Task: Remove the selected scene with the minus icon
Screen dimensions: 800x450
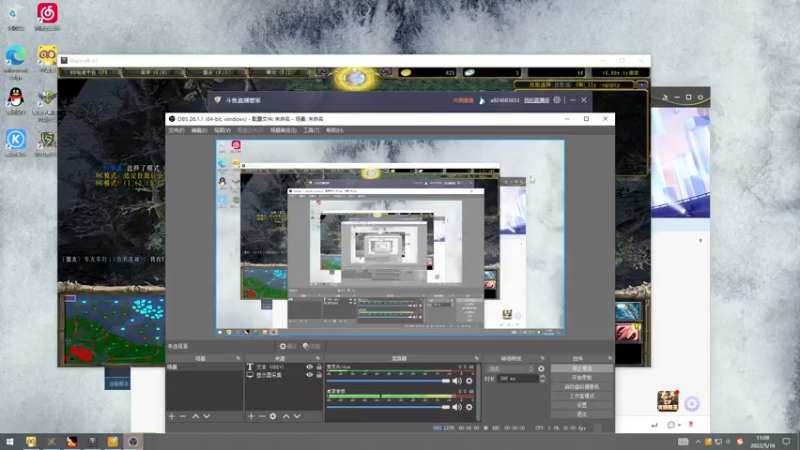Action: coord(182,416)
